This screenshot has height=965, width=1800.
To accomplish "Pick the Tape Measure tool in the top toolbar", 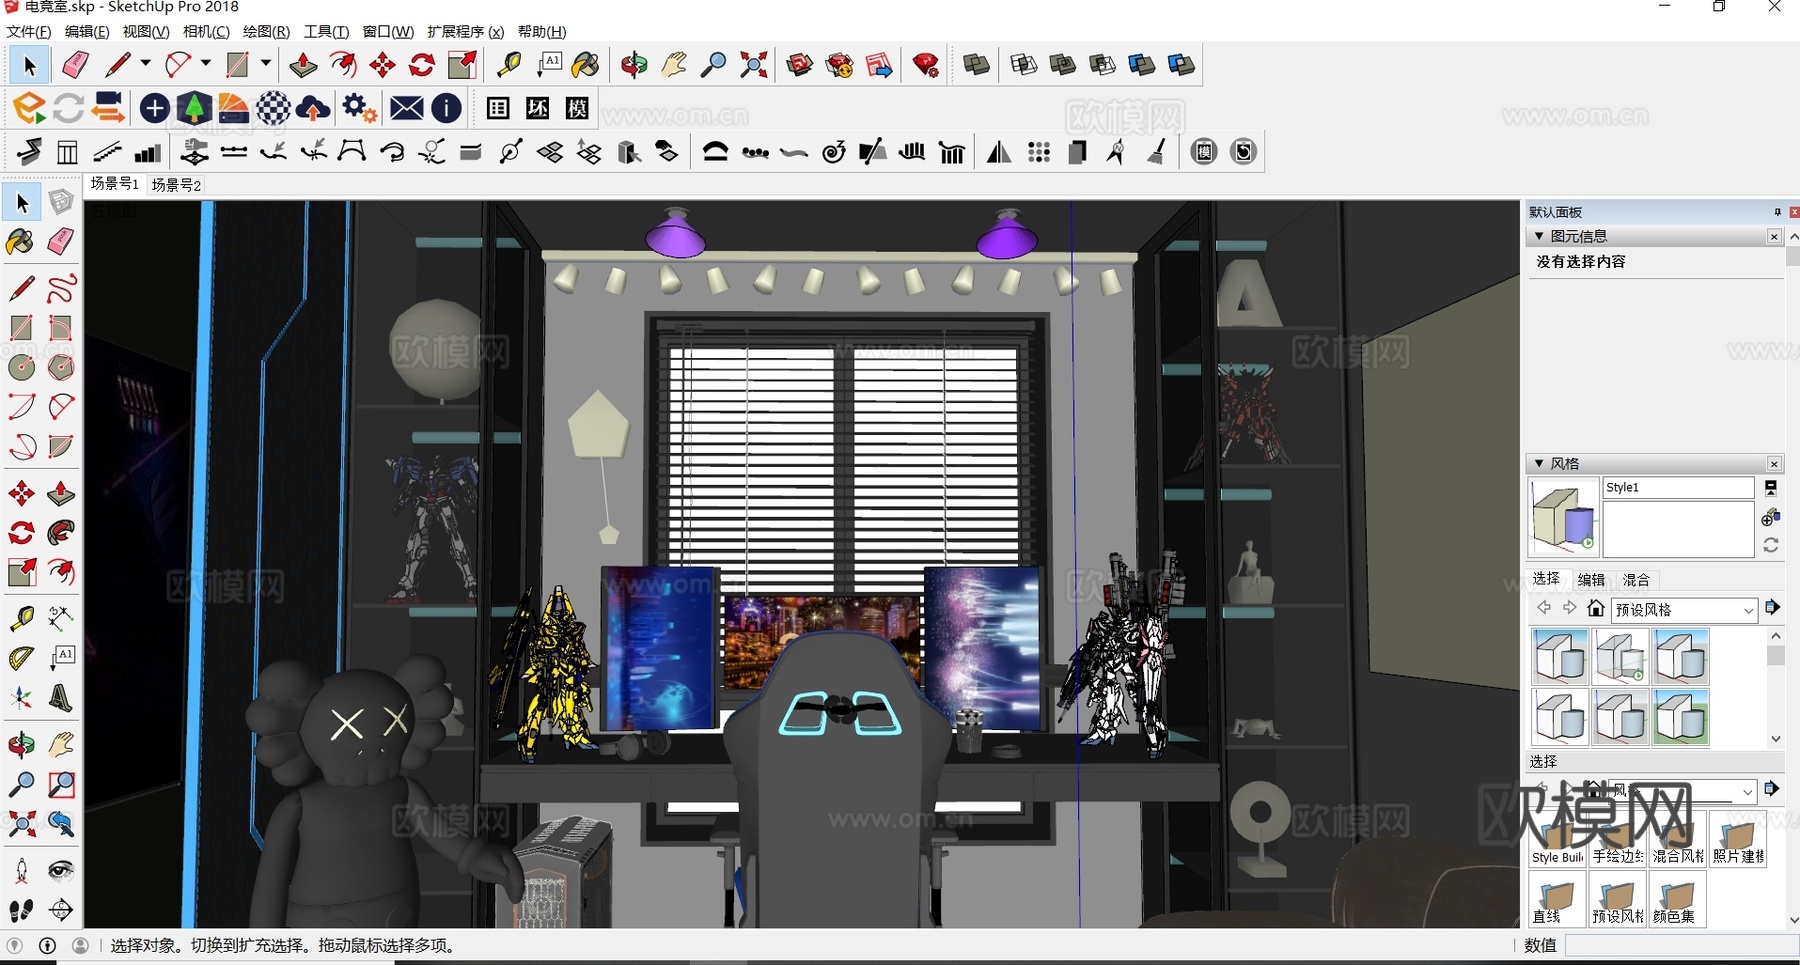I will [509, 66].
